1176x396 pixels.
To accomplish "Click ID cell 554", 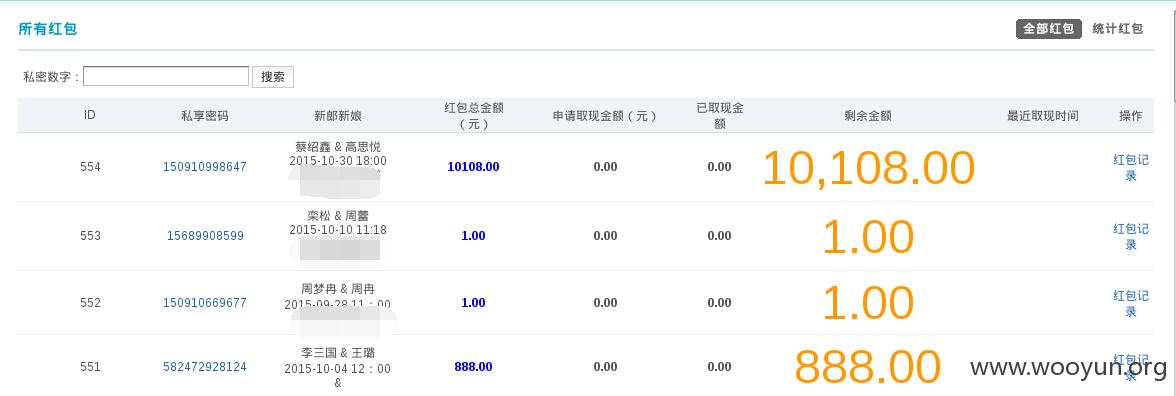I will tap(90, 166).
